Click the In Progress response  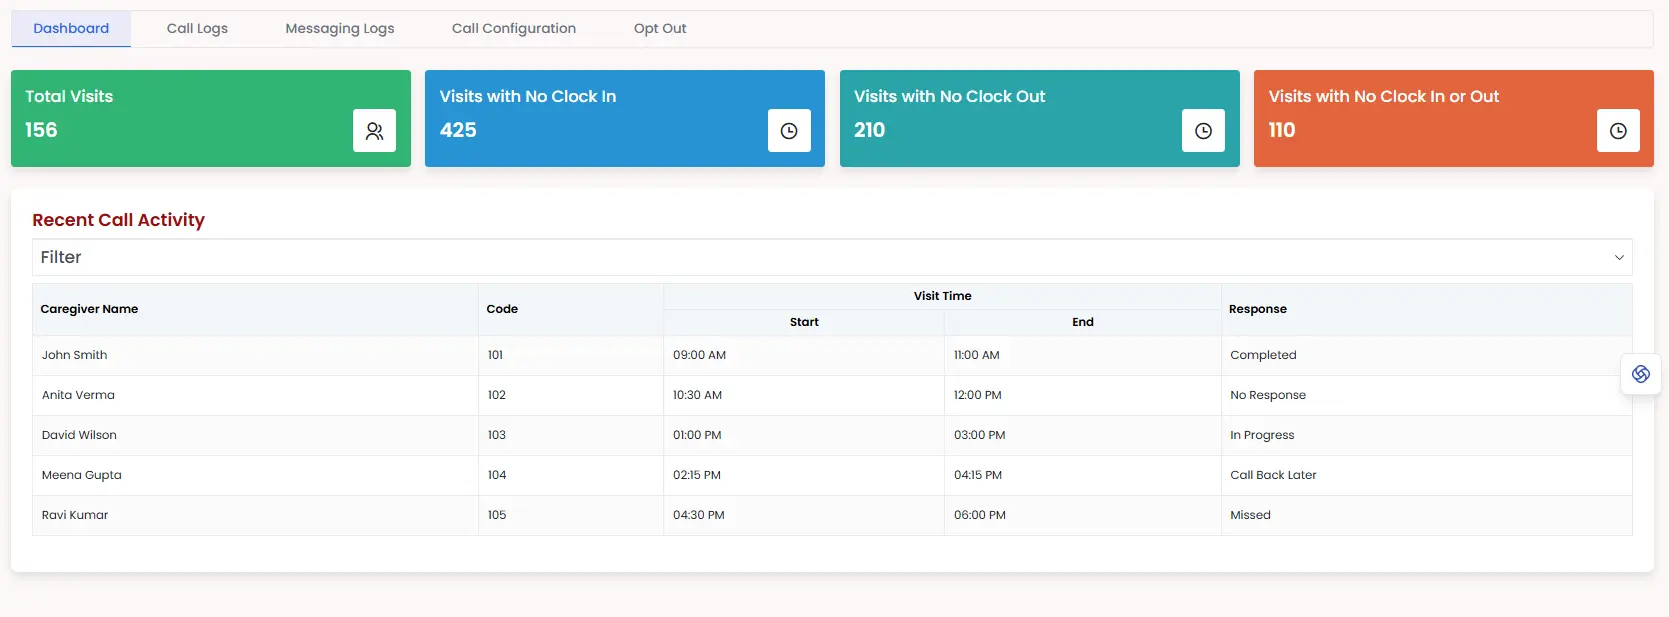click(1262, 435)
